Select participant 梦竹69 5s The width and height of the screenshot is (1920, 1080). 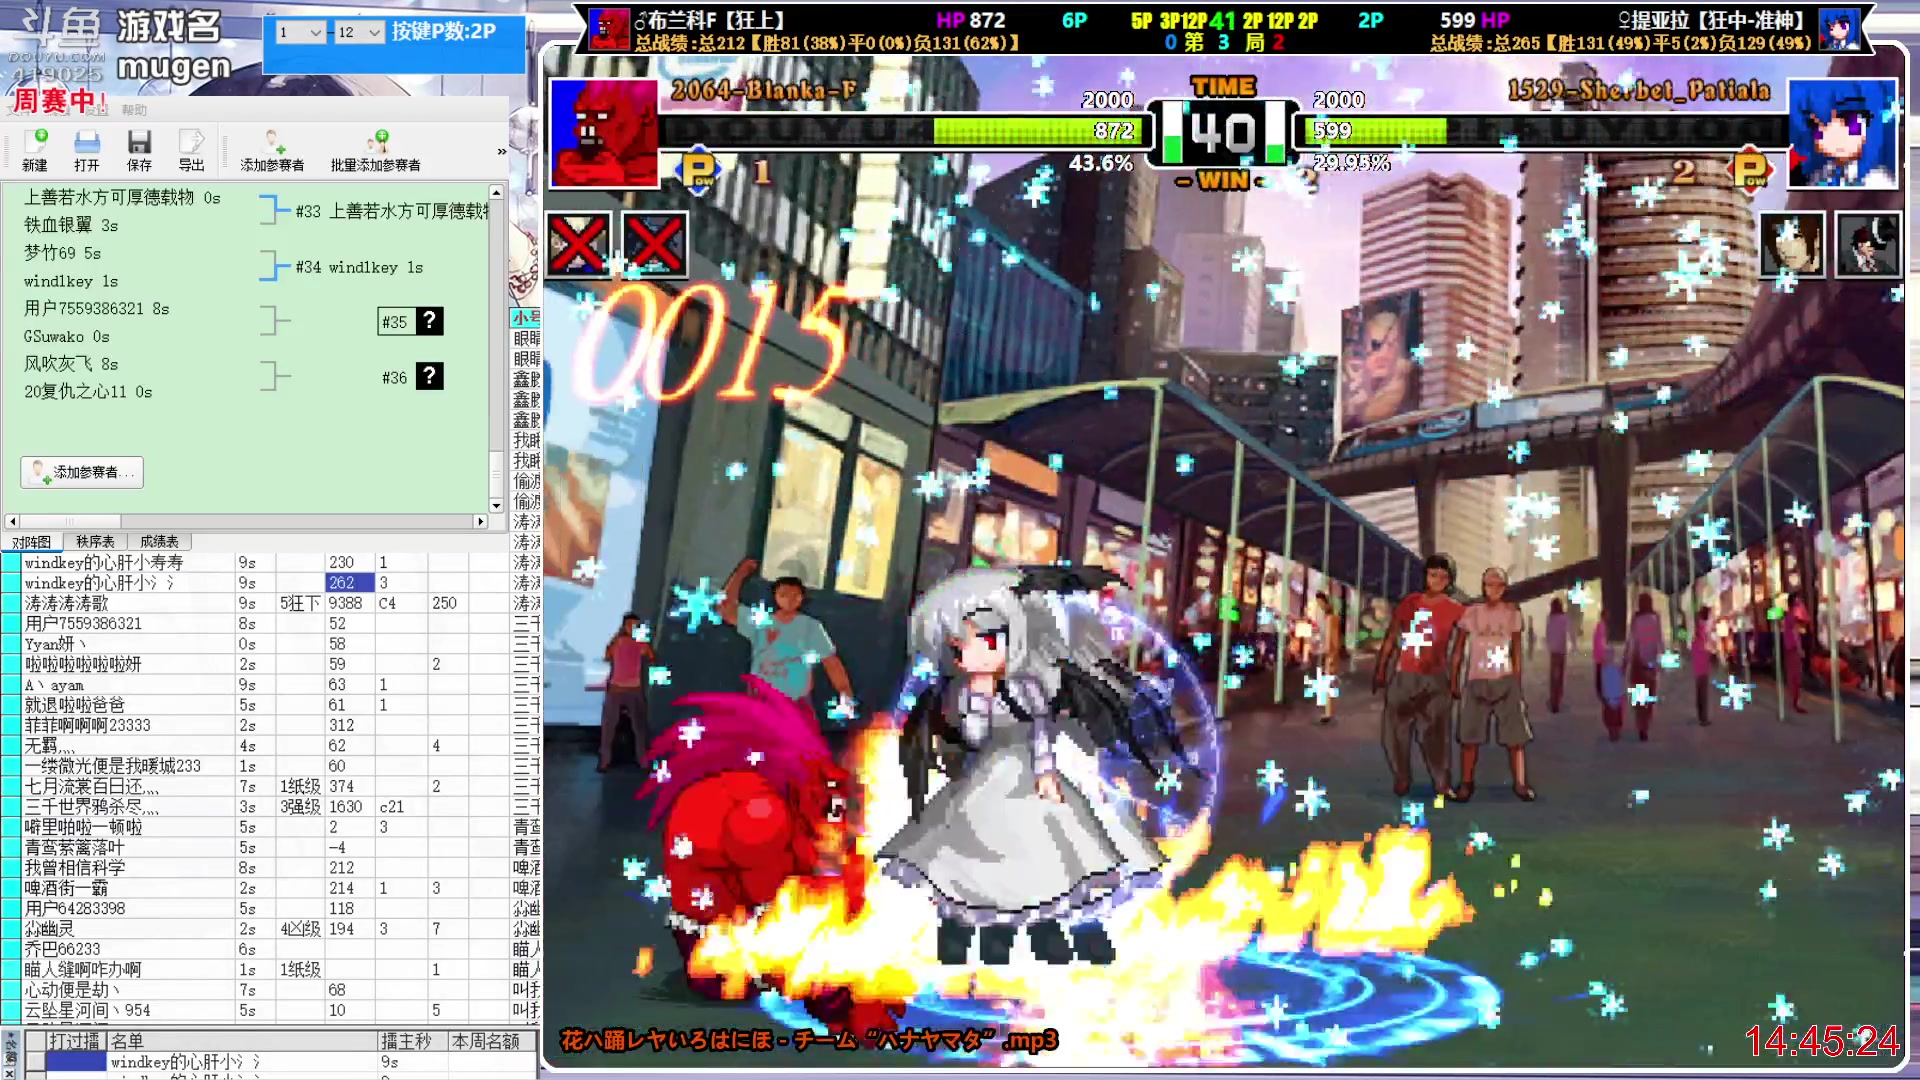point(62,253)
